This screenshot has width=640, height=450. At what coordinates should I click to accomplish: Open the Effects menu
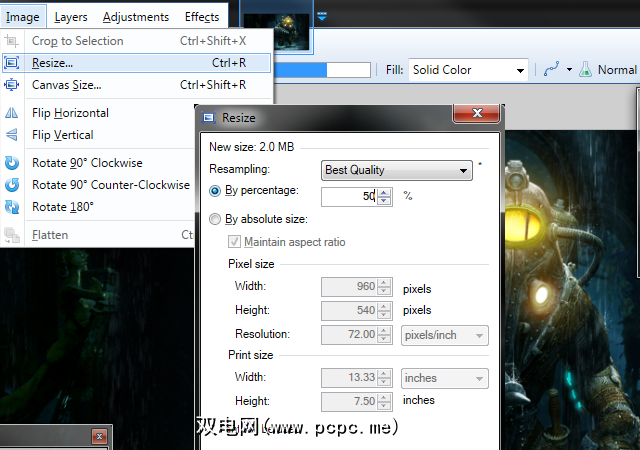202,17
